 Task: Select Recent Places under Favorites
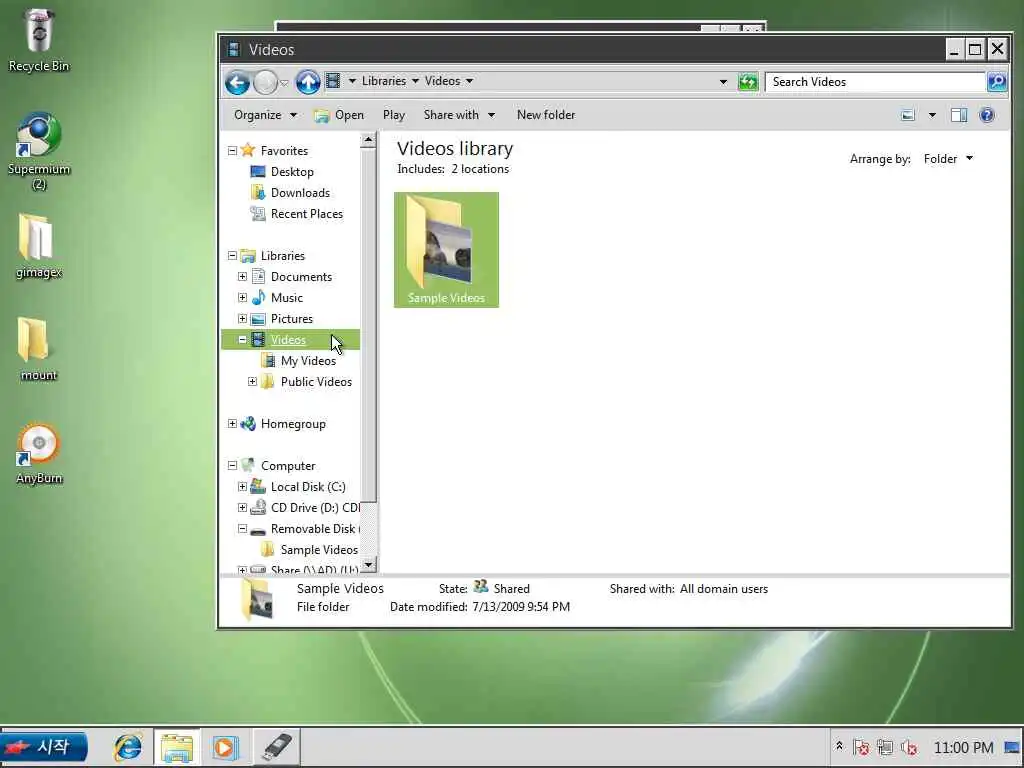click(x=306, y=214)
